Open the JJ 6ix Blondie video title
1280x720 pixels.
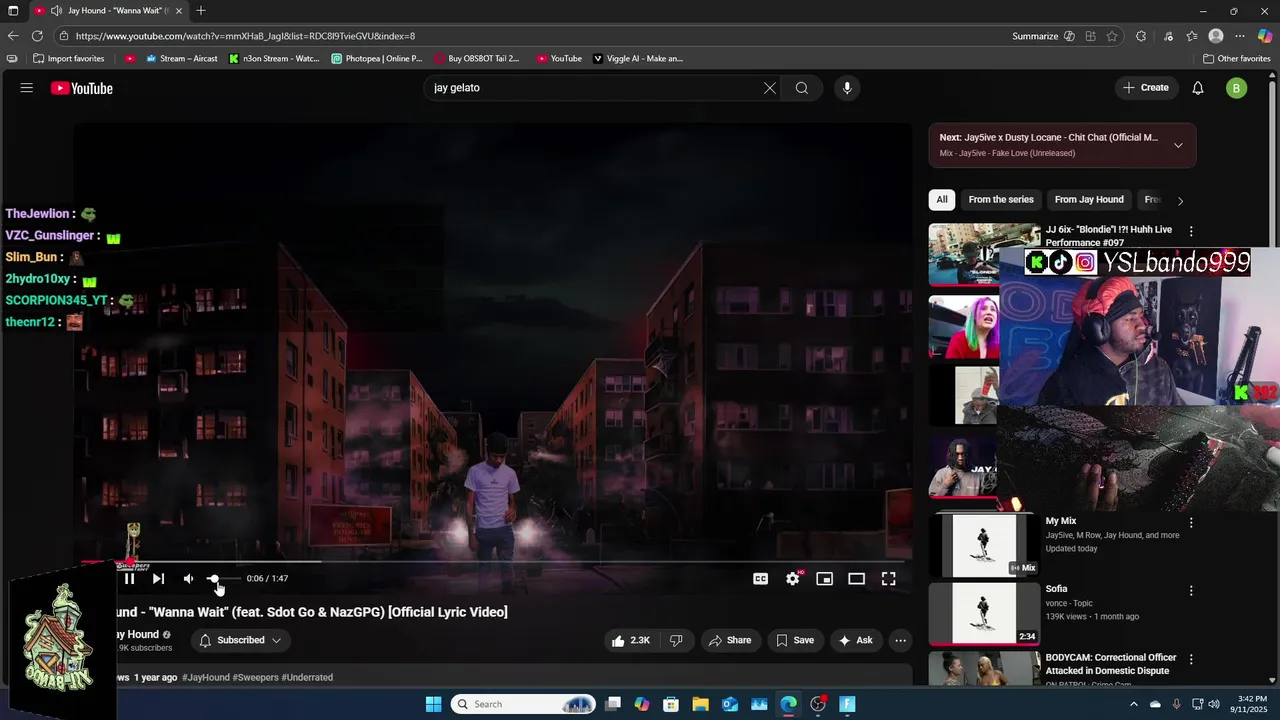coord(1108,236)
